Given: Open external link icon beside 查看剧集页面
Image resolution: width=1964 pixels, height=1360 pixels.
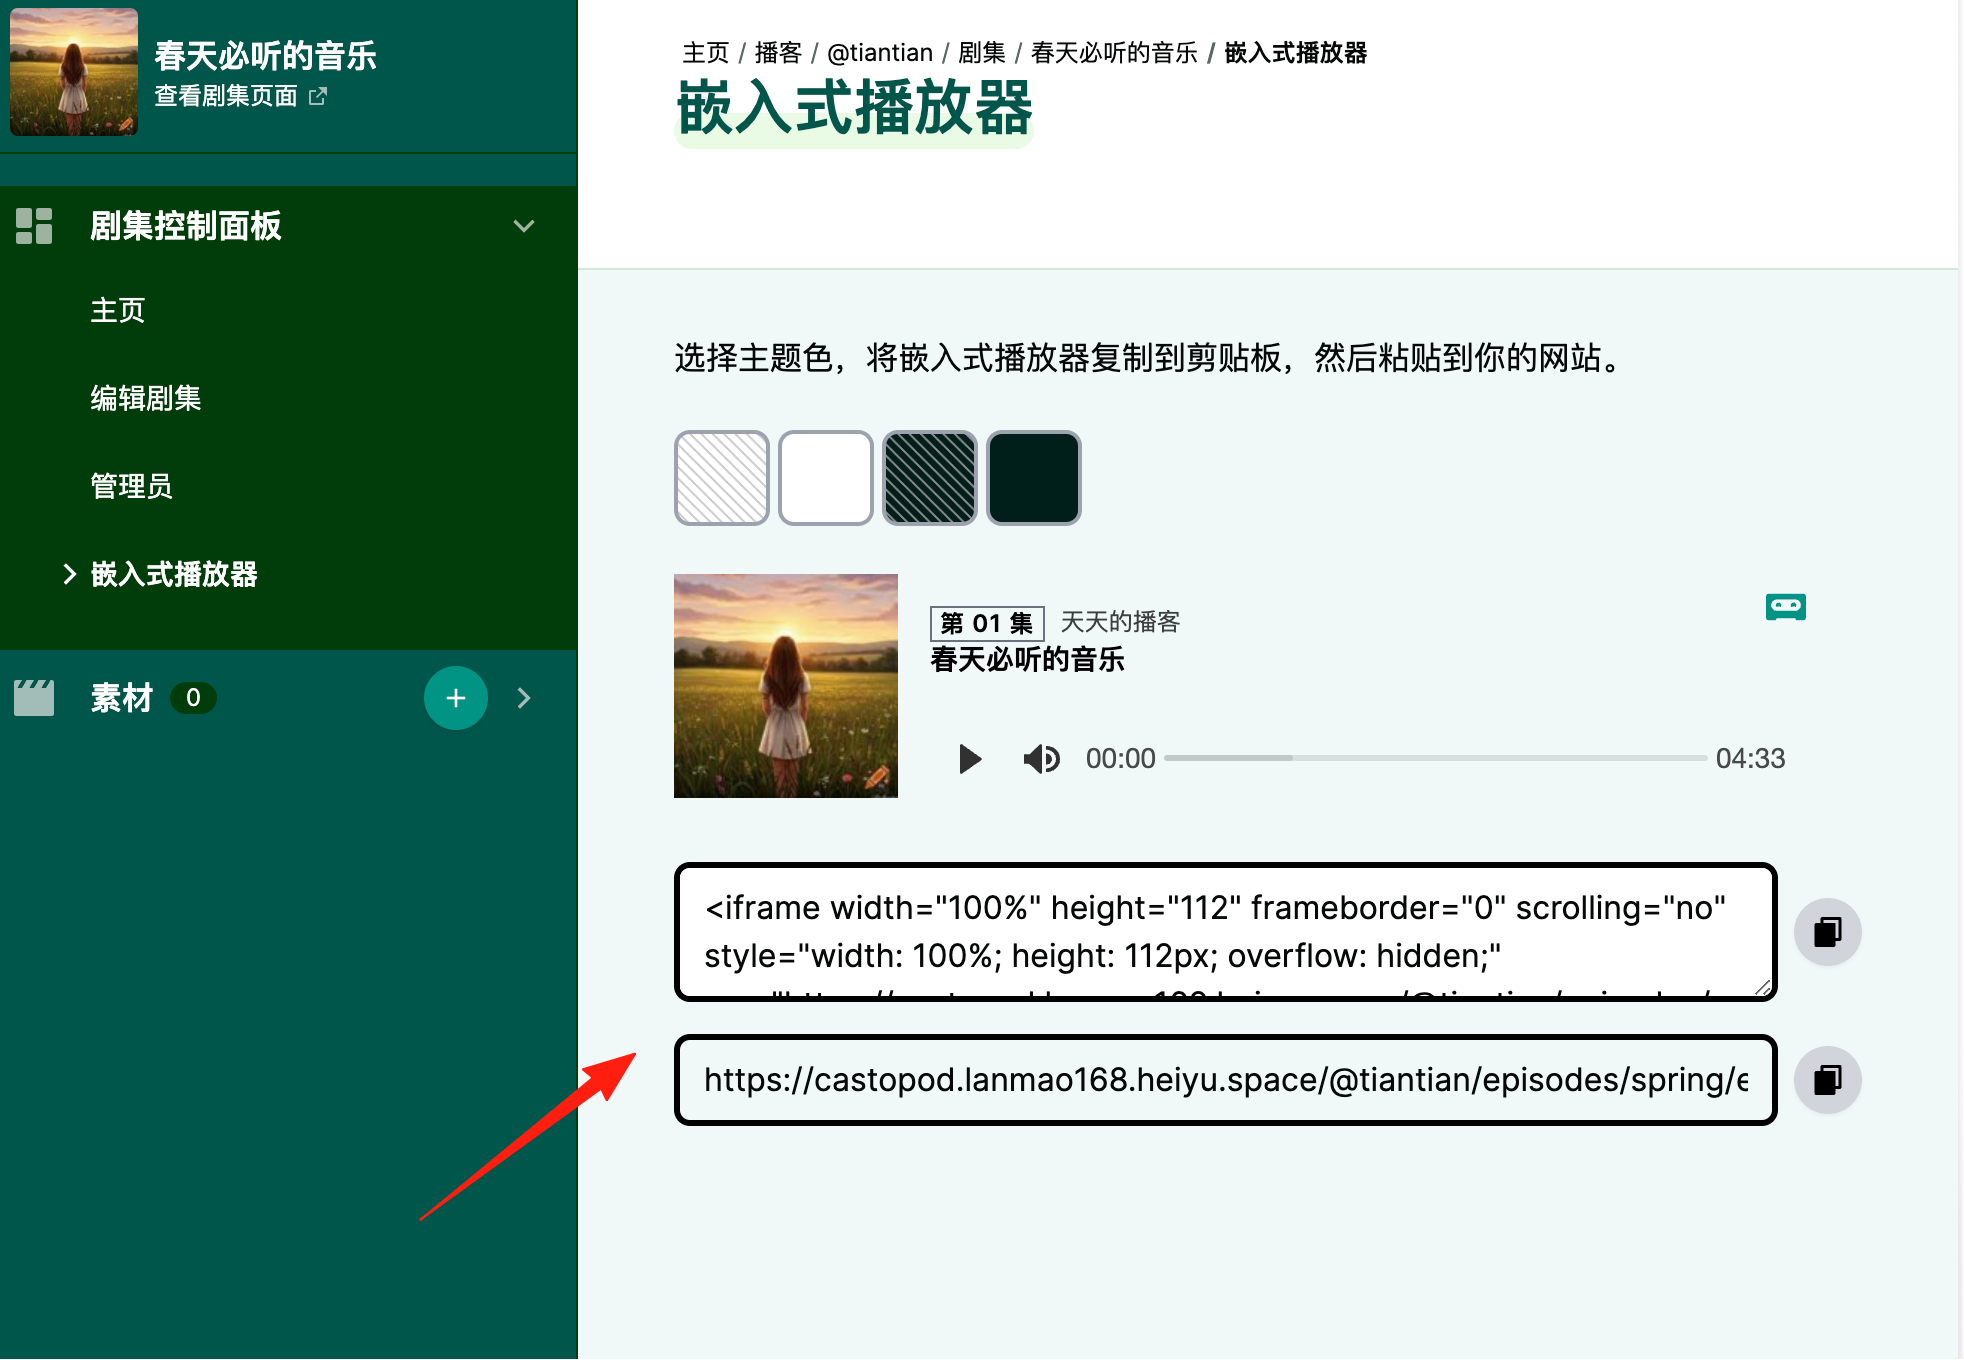Looking at the screenshot, I should (318, 96).
